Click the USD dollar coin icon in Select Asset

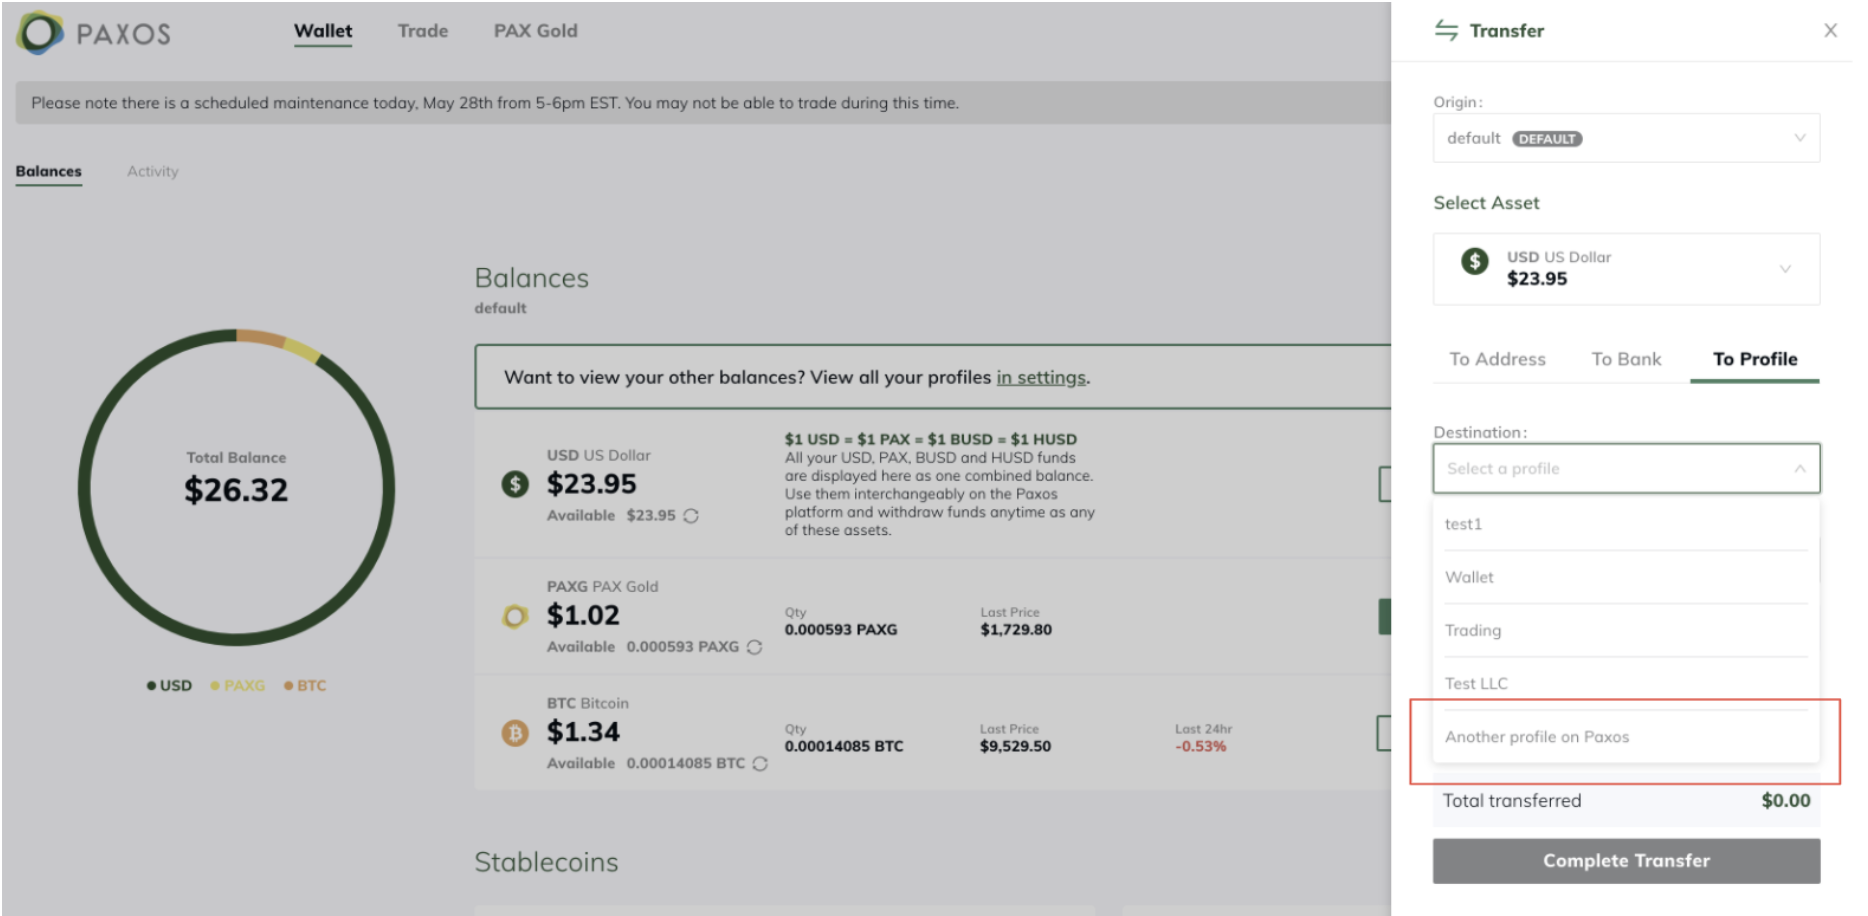(x=1474, y=263)
